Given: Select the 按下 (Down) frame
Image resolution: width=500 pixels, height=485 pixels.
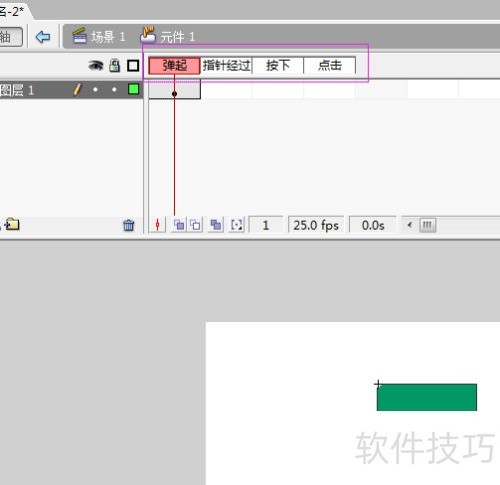Looking at the screenshot, I should (x=278, y=65).
